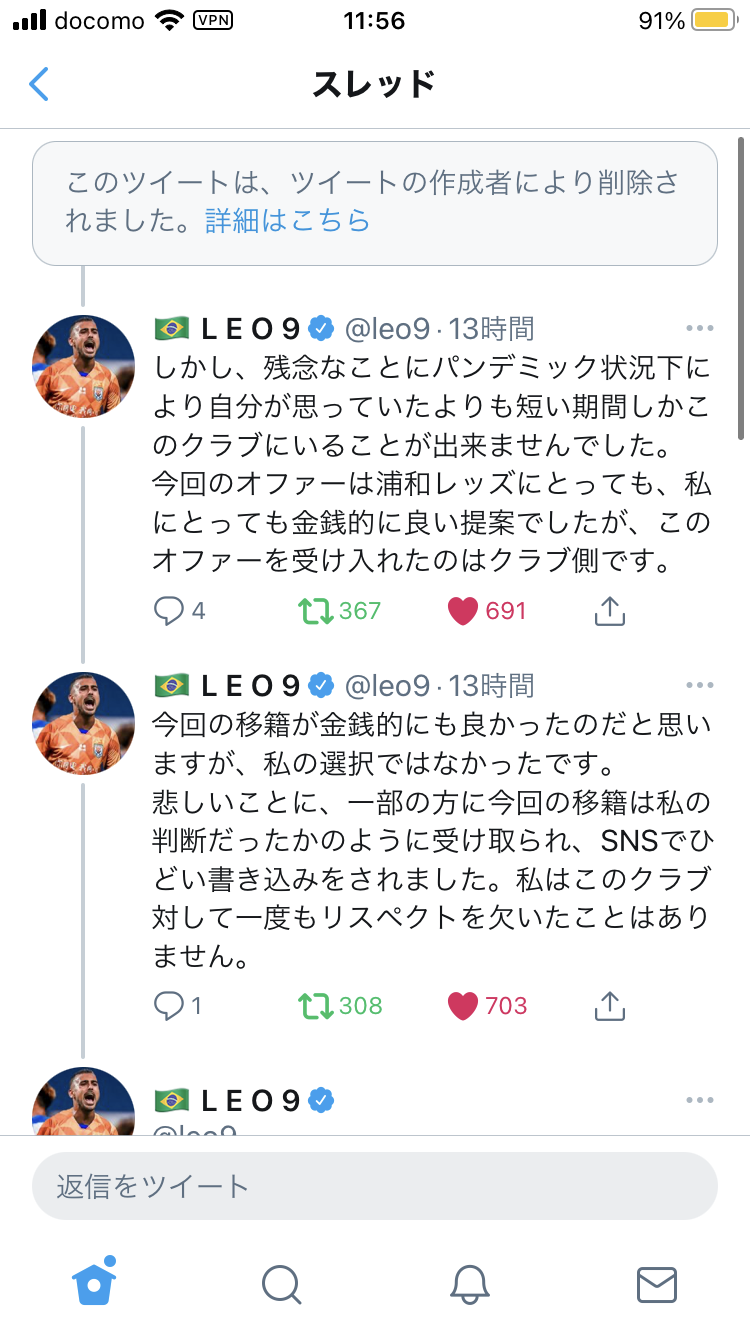
Task: Reply to the tweet with 1 reply
Action: click(x=168, y=1006)
